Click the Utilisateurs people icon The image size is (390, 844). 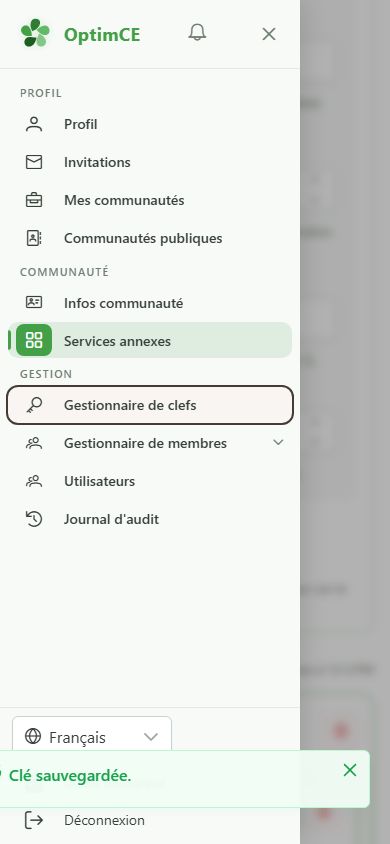[34, 481]
